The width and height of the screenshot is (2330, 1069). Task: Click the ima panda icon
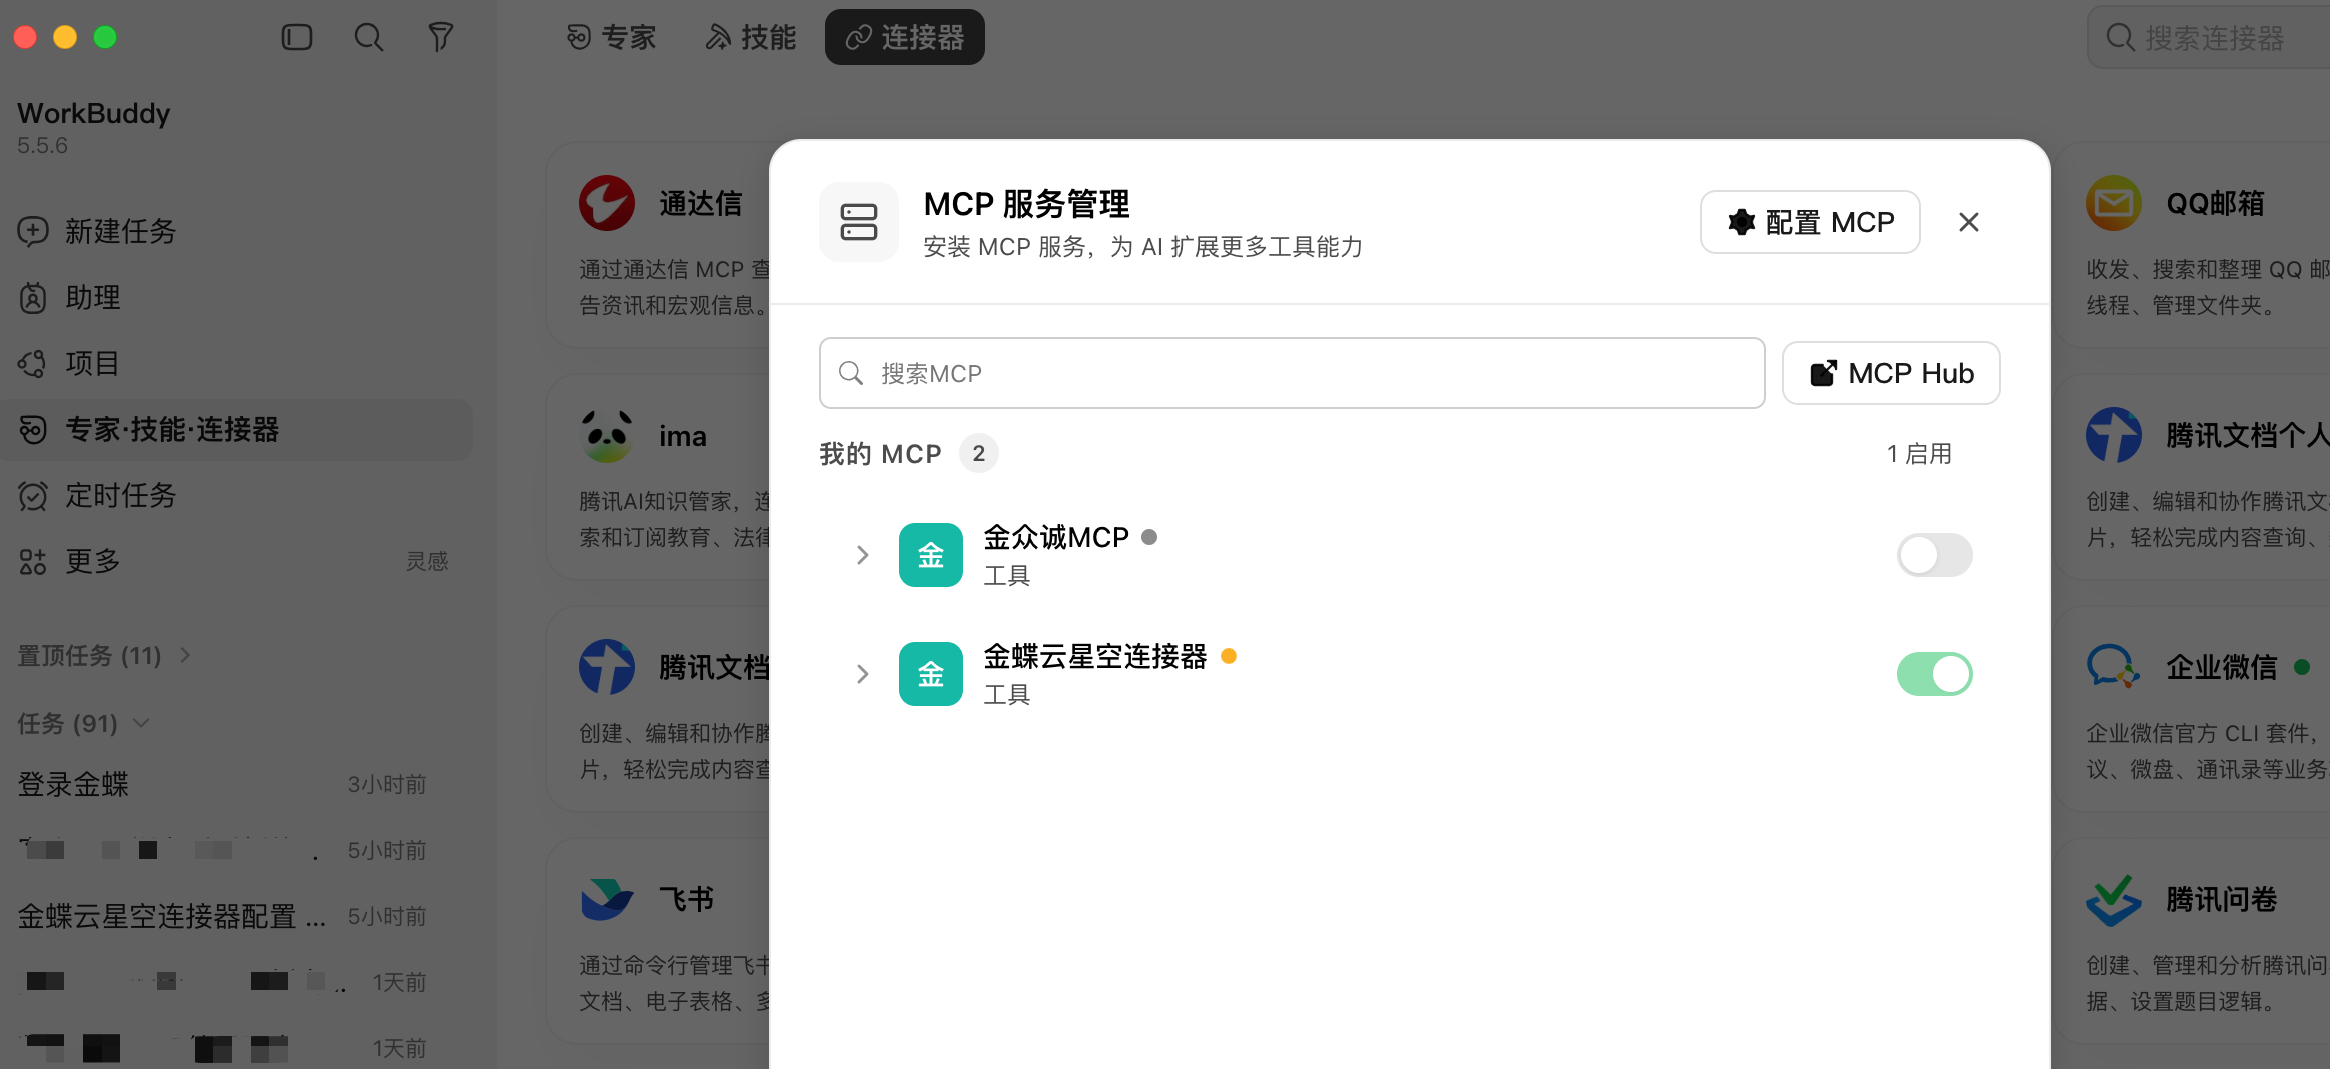click(x=607, y=435)
